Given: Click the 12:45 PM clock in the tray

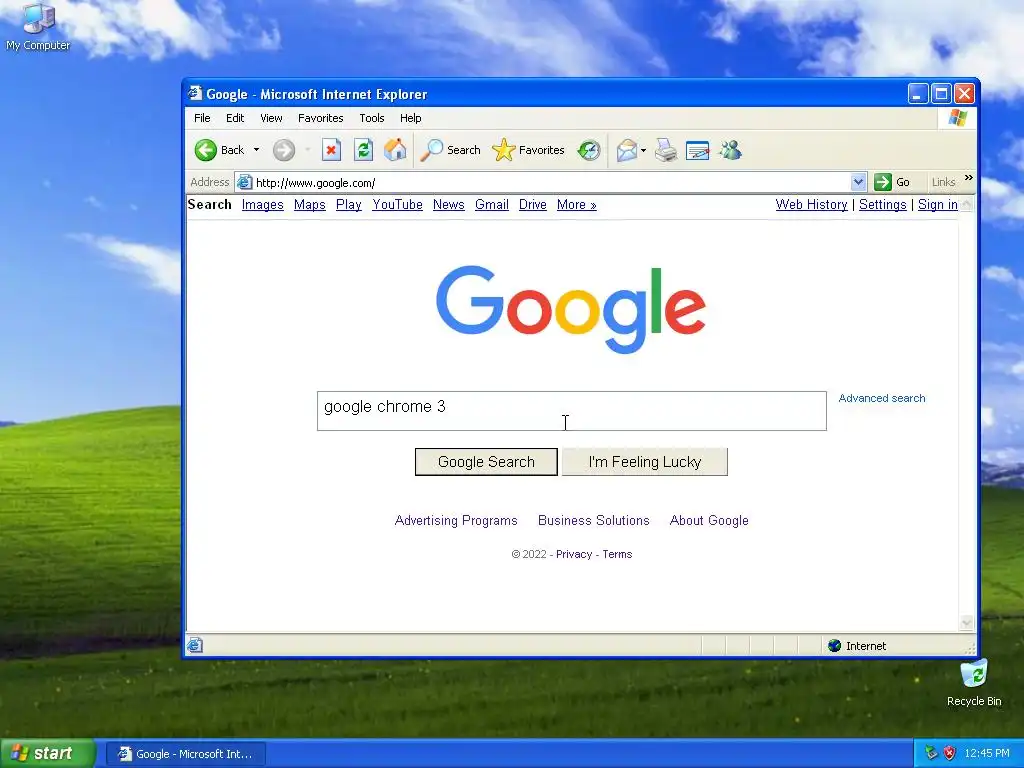Looking at the screenshot, I should click(x=987, y=753).
